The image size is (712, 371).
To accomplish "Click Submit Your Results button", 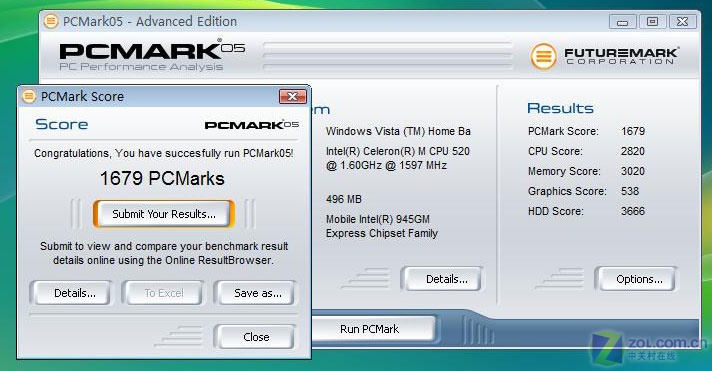I will tap(163, 214).
